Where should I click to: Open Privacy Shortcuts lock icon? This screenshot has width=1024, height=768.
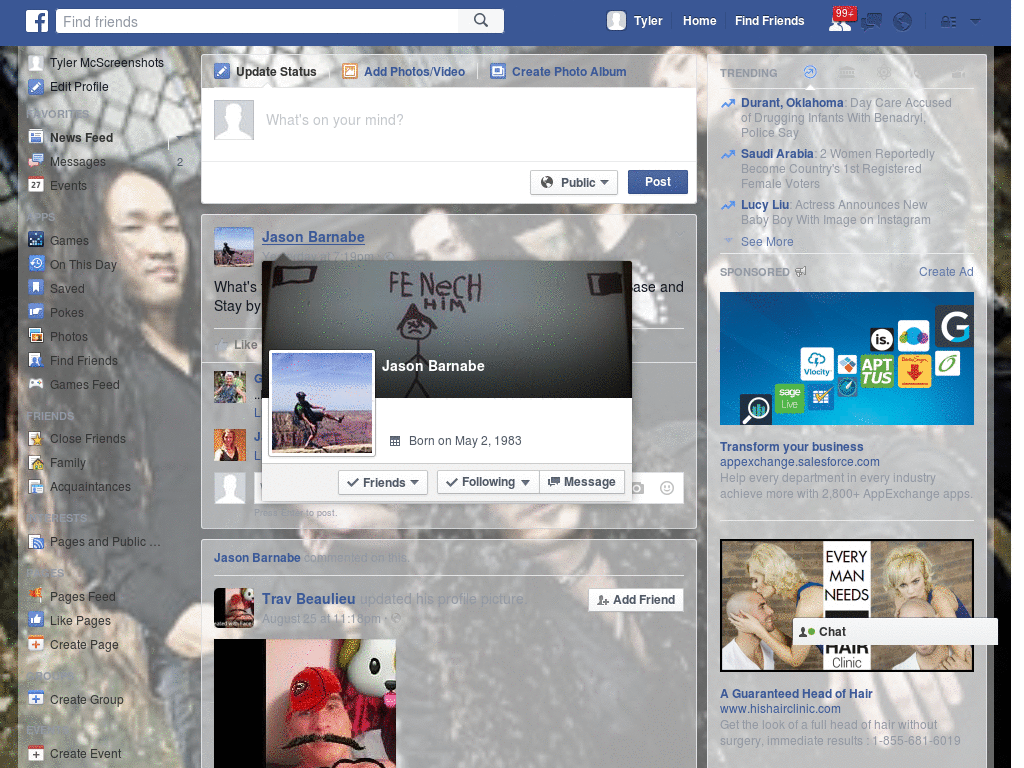pos(949,21)
